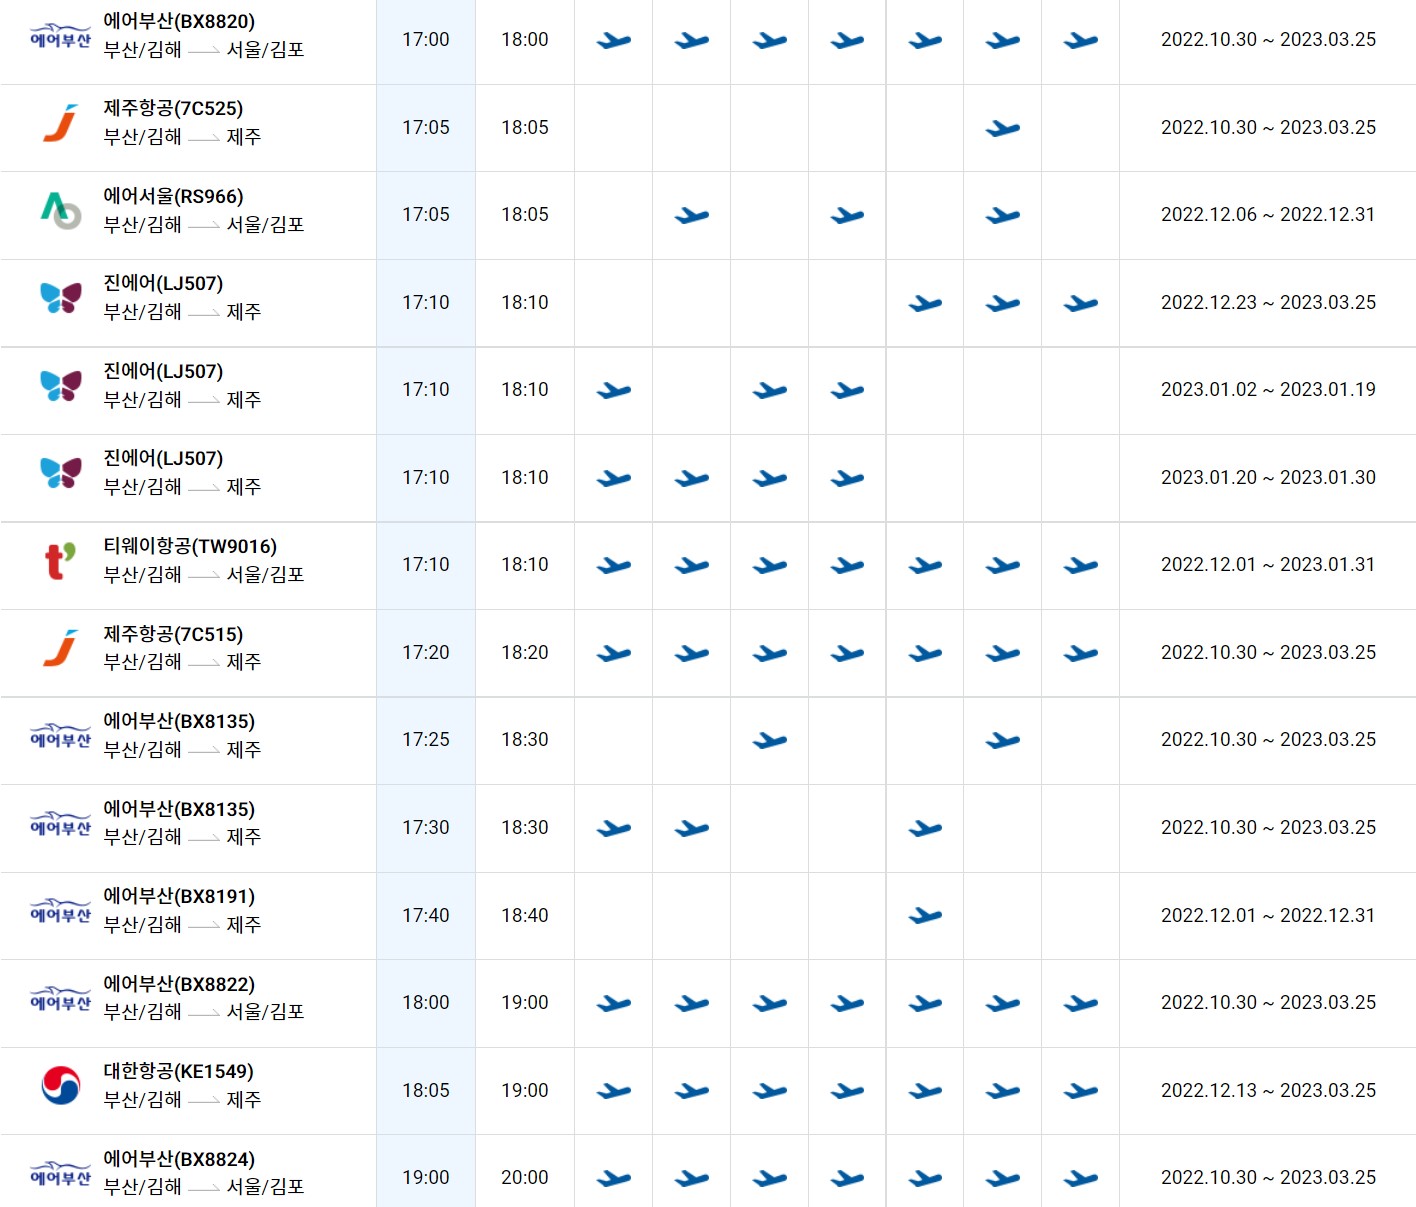The width and height of the screenshot is (1416, 1207).
Task: Click the only airplane icon in 7C525 row
Action: (x=1002, y=128)
